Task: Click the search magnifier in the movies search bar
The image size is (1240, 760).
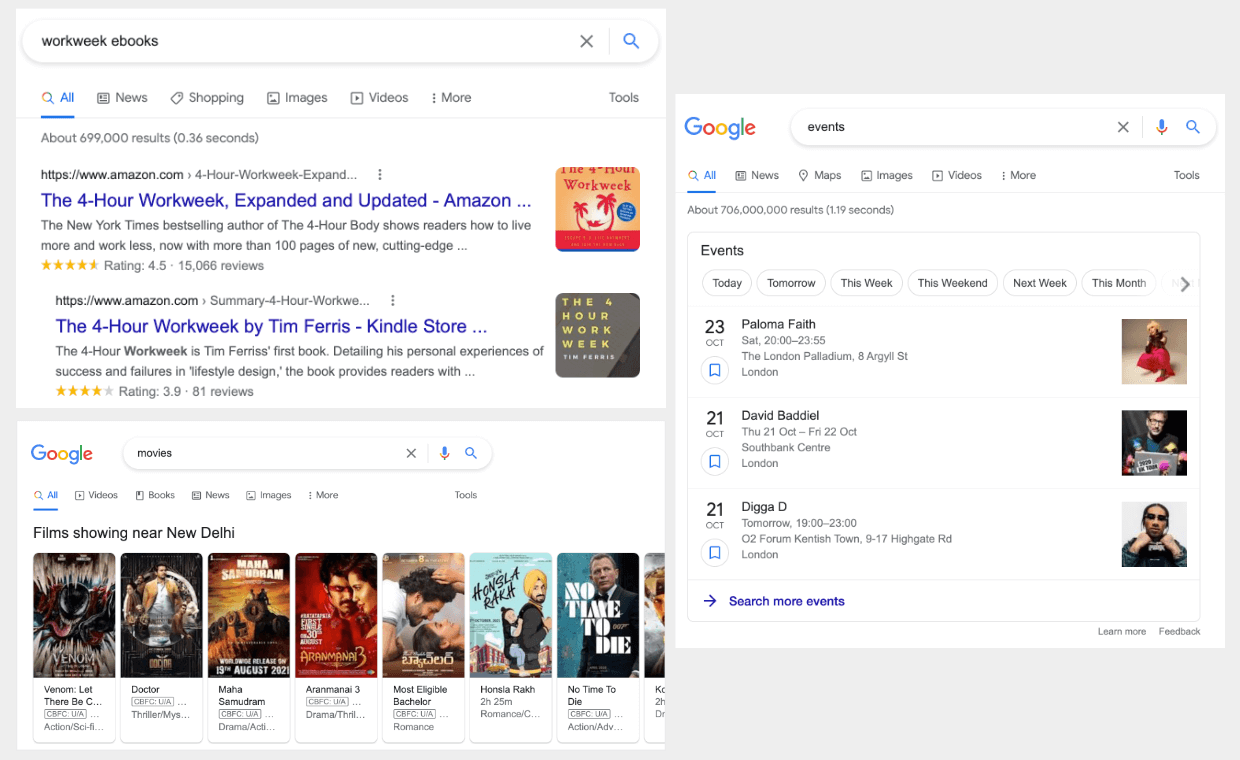Action: 471,453
